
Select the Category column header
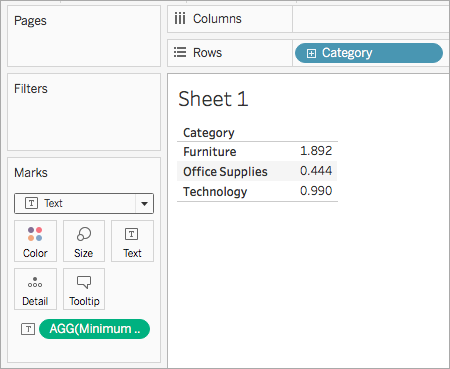[209, 133]
